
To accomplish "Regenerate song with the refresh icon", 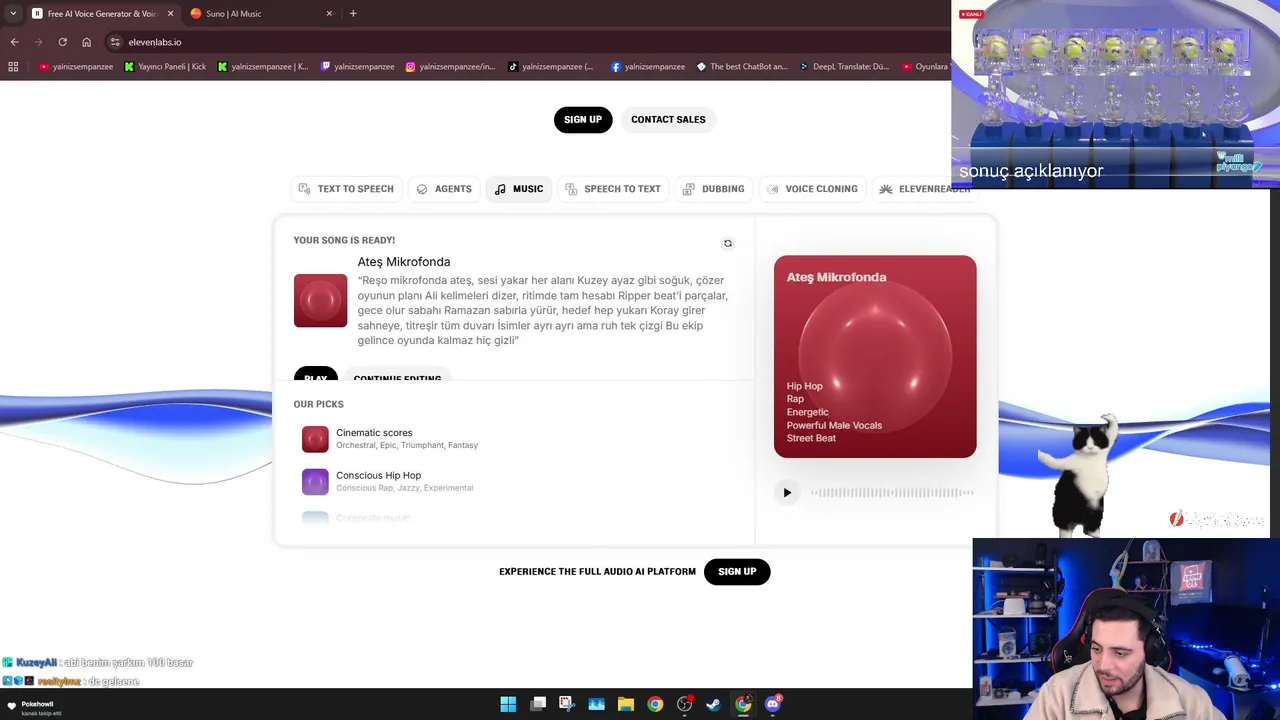I will click(x=728, y=243).
